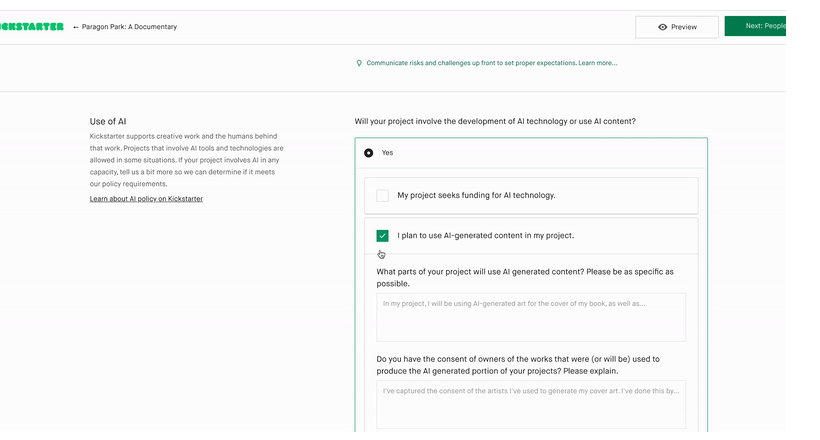Image resolution: width=820 pixels, height=440 pixels.
Task: Click the eye icon in the Preview button
Action: pos(662,27)
